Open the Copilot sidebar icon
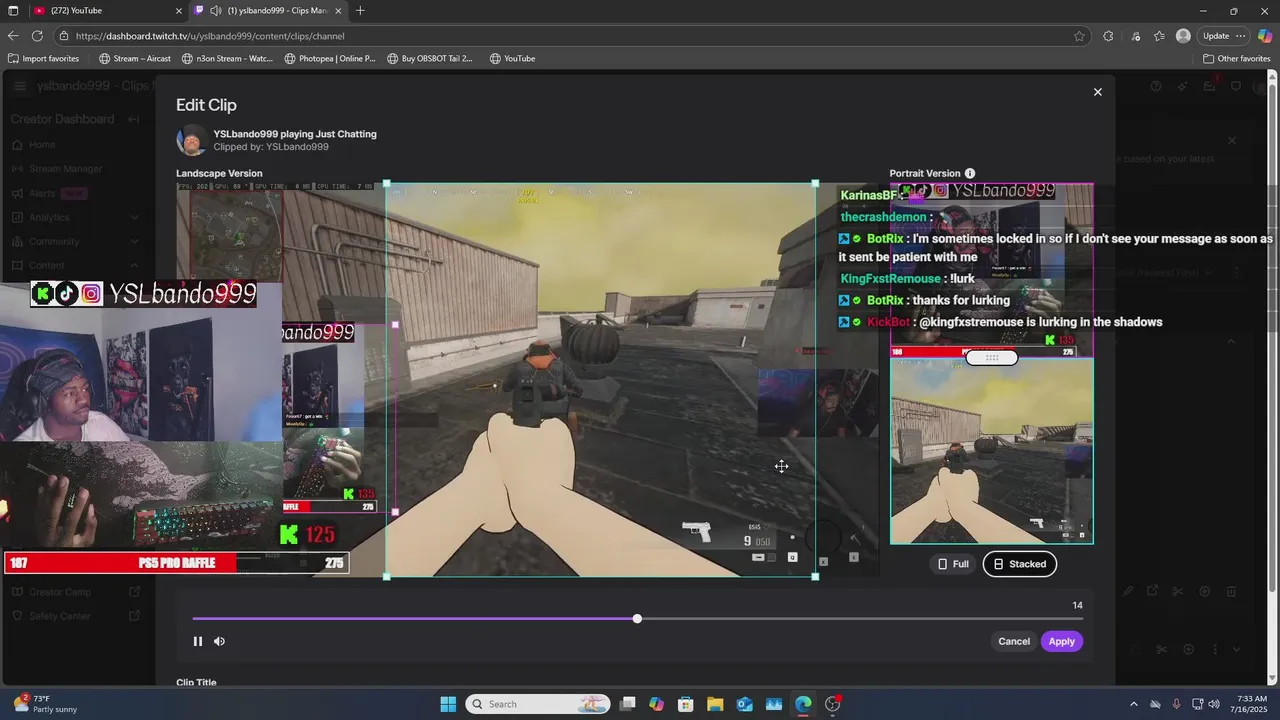Viewport: 1280px width, 720px height. (x=1265, y=36)
